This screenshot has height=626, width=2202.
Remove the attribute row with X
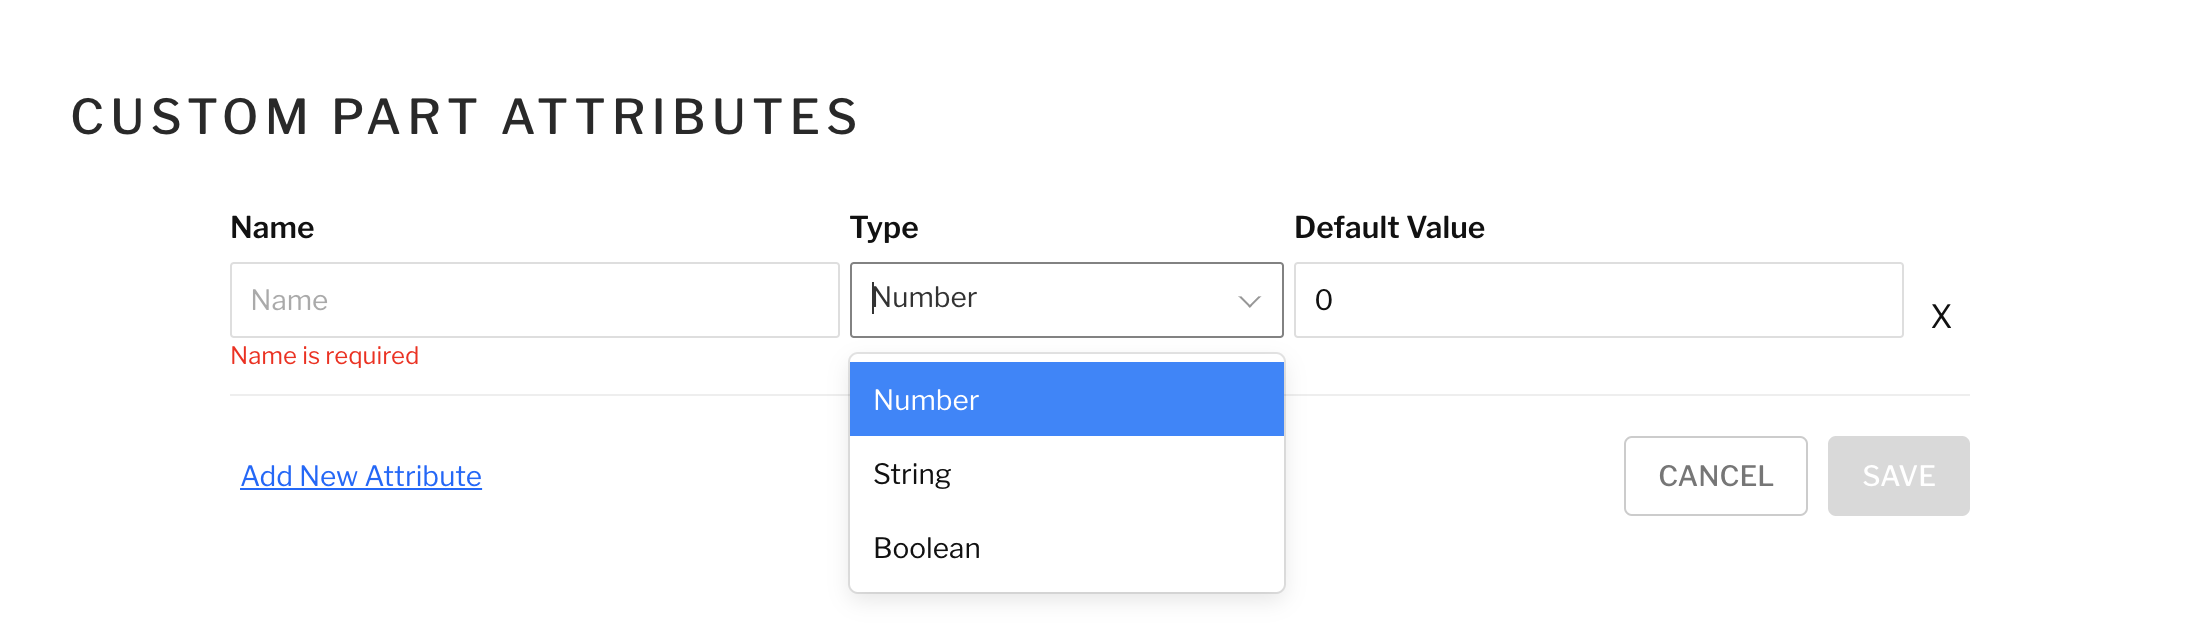pos(1940,316)
